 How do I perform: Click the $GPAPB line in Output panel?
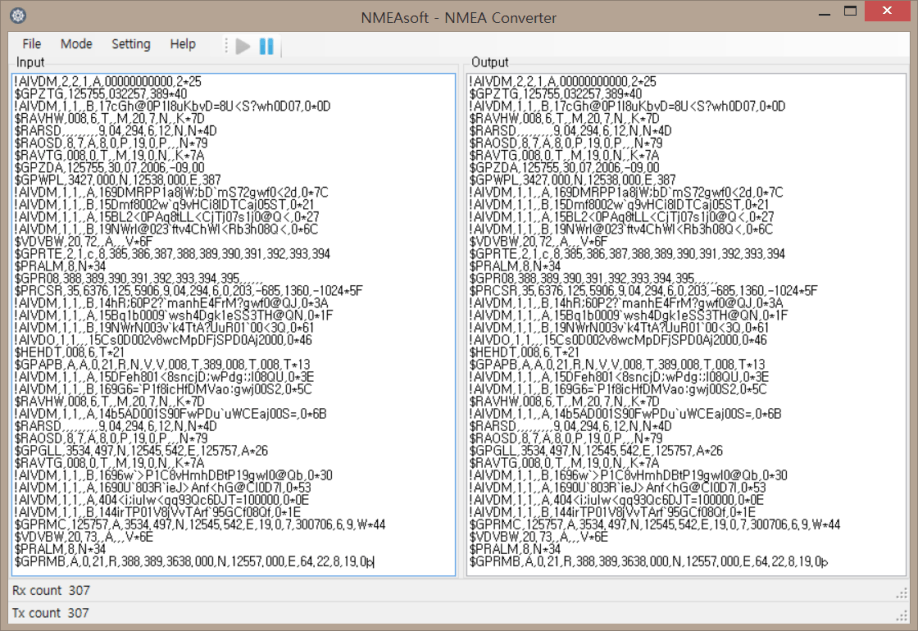tap(617, 365)
